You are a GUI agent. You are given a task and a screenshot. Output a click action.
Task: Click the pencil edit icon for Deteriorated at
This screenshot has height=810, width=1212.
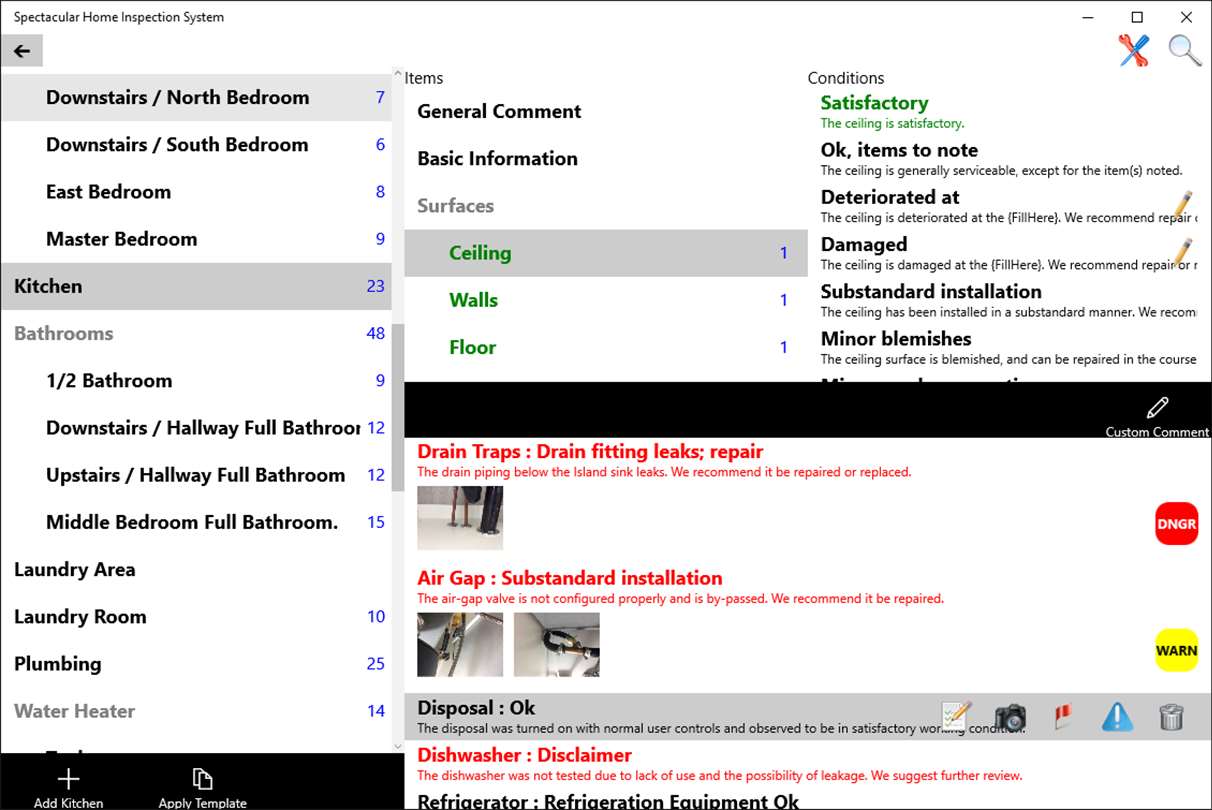pos(1181,203)
